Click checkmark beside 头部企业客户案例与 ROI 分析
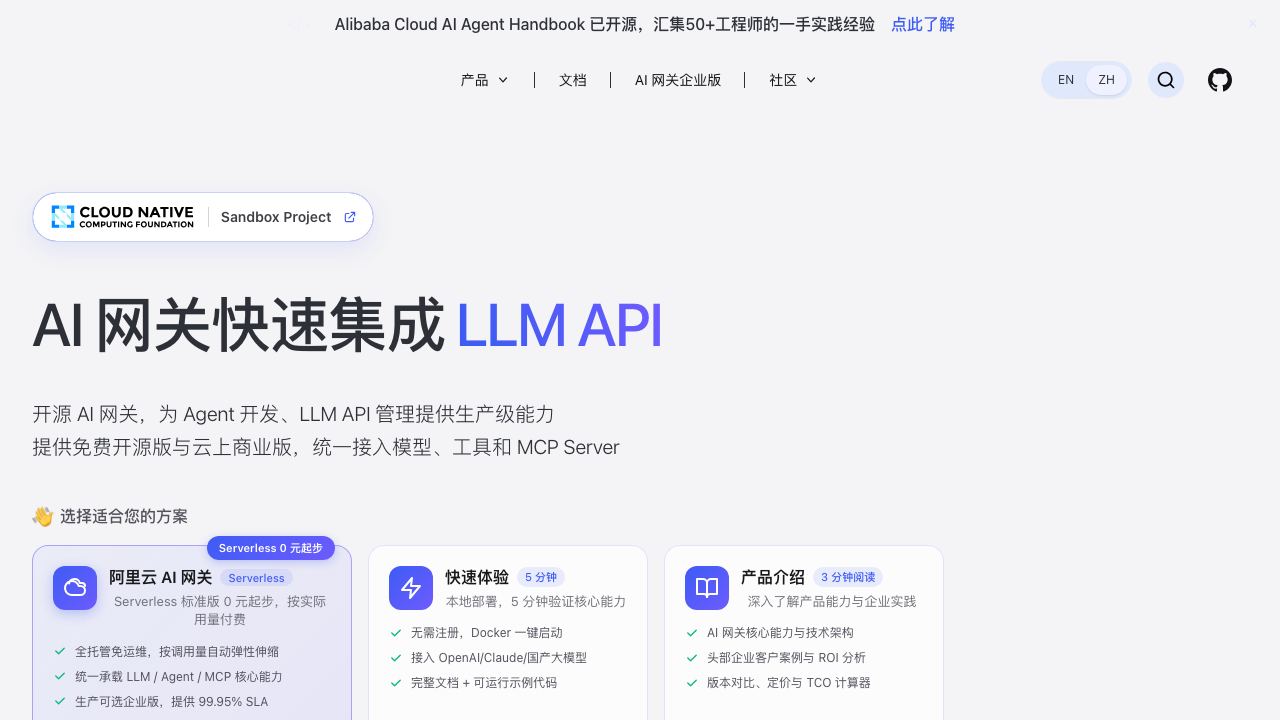1280x720 pixels. pyautogui.click(x=692, y=657)
